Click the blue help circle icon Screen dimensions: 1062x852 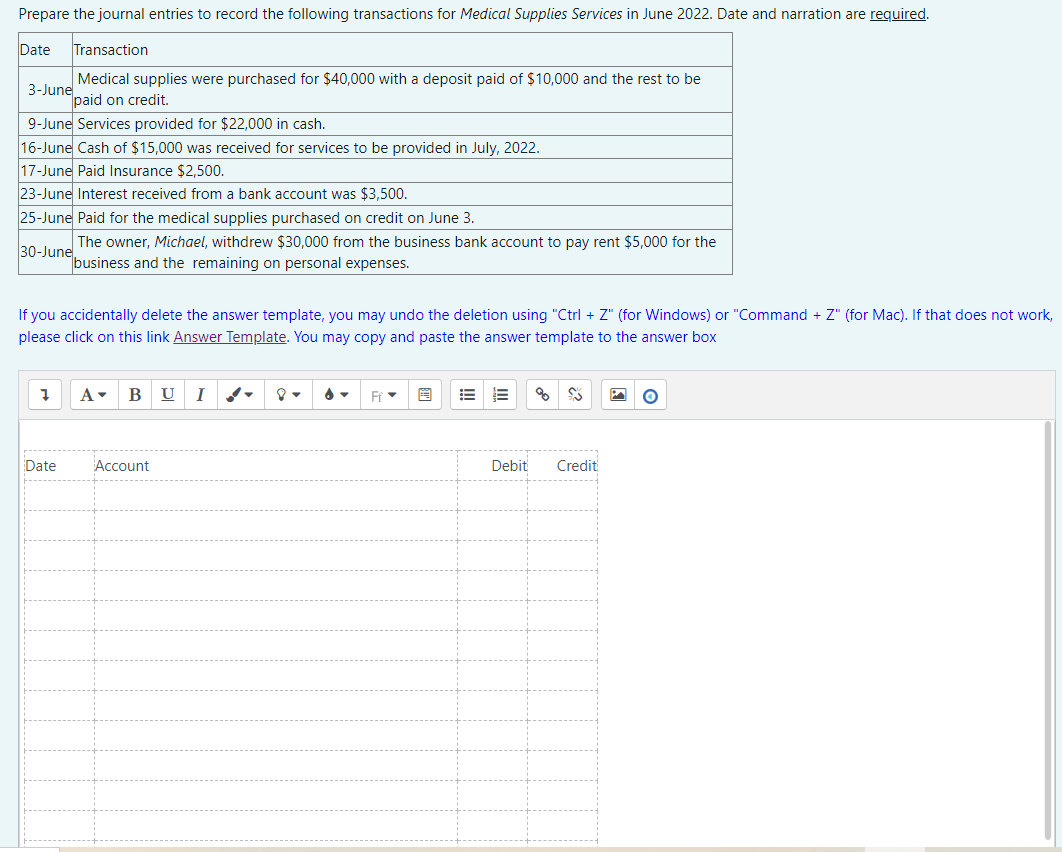click(650, 394)
